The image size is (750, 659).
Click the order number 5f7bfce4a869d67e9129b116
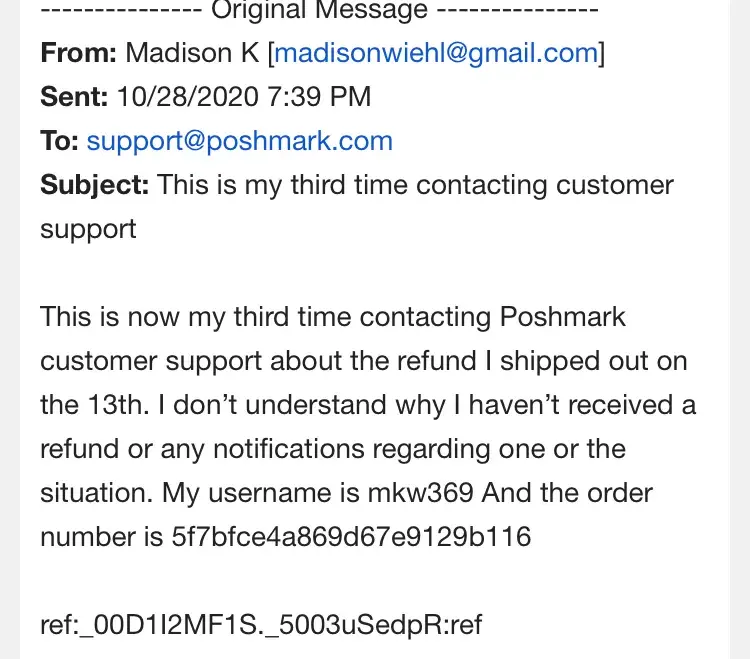tap(351, 537)
